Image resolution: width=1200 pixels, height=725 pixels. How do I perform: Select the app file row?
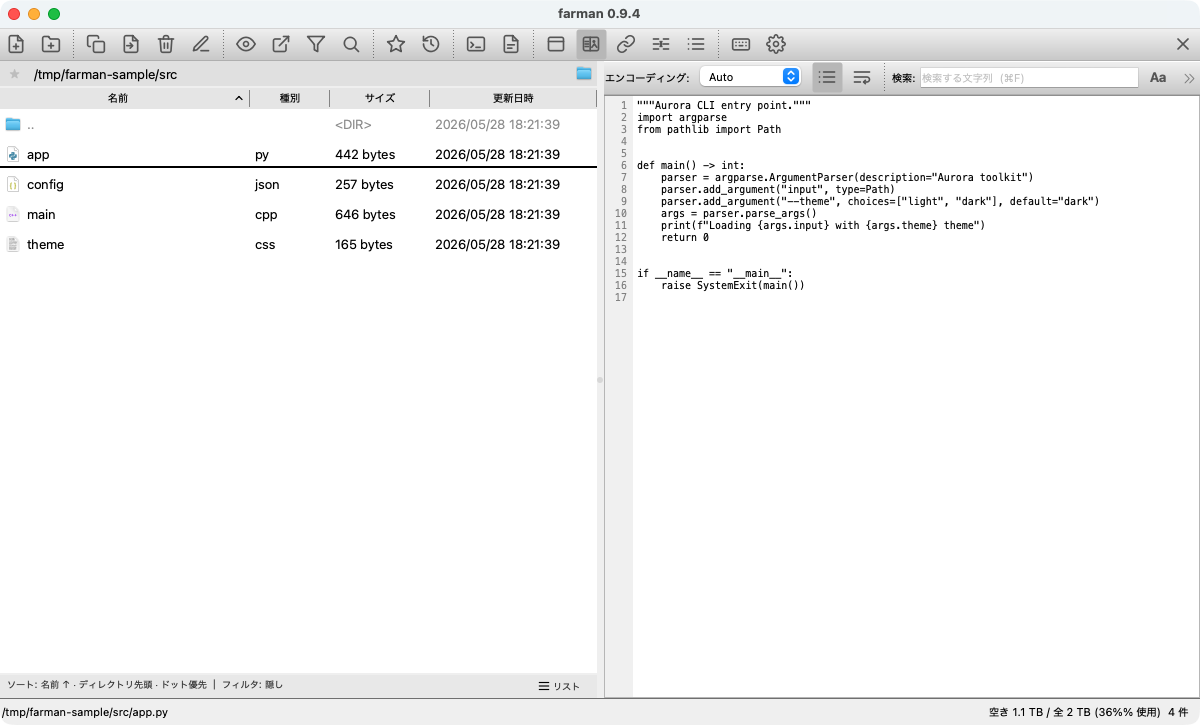(x=298, y=154)
